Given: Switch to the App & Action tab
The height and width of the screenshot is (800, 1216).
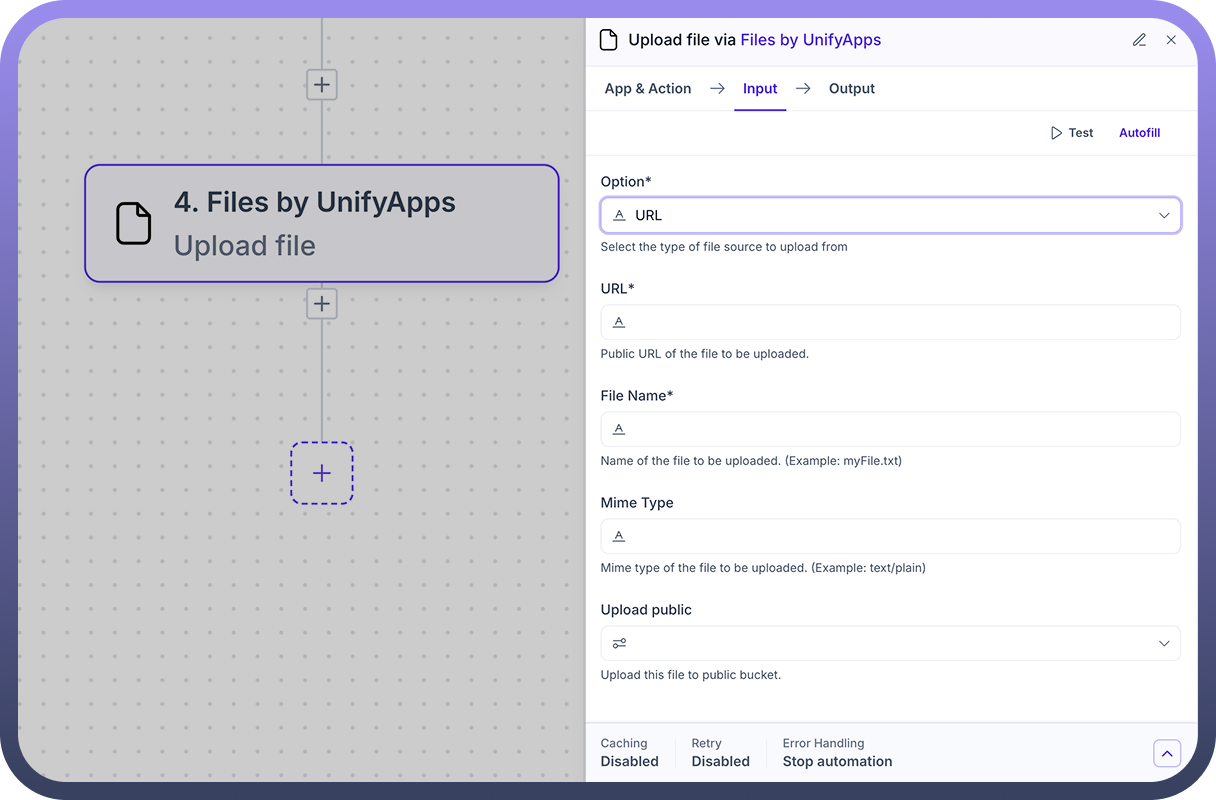Looking at the screenshot, I should click(x=648, y=89).
